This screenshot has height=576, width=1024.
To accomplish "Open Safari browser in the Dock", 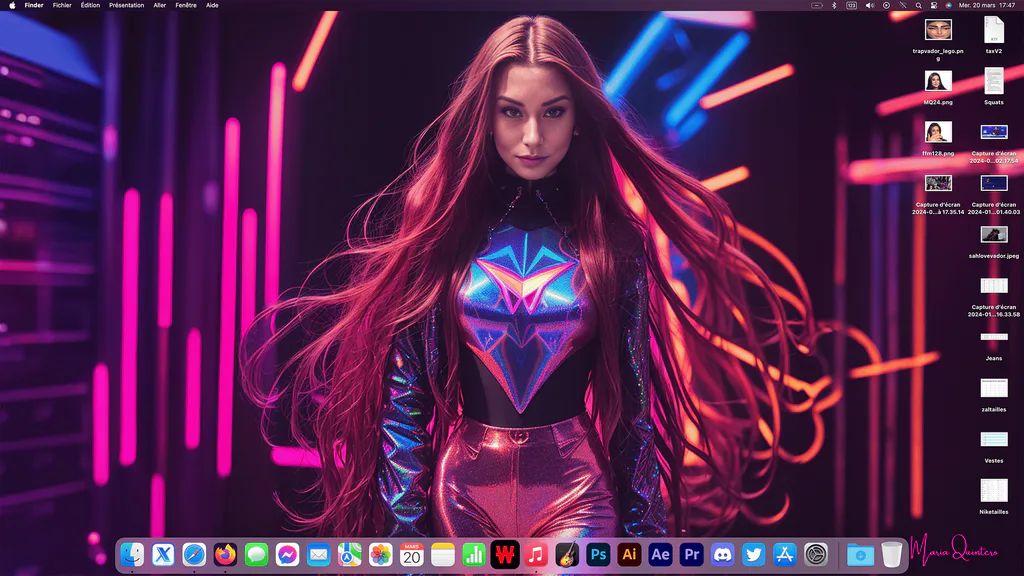I will [194, 554].
